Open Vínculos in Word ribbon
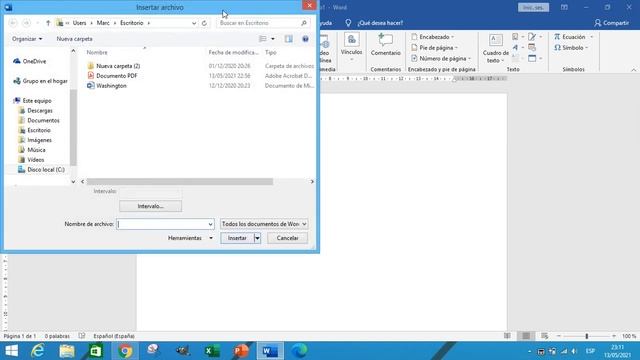 pyautogui.click(x=351, y=48)
